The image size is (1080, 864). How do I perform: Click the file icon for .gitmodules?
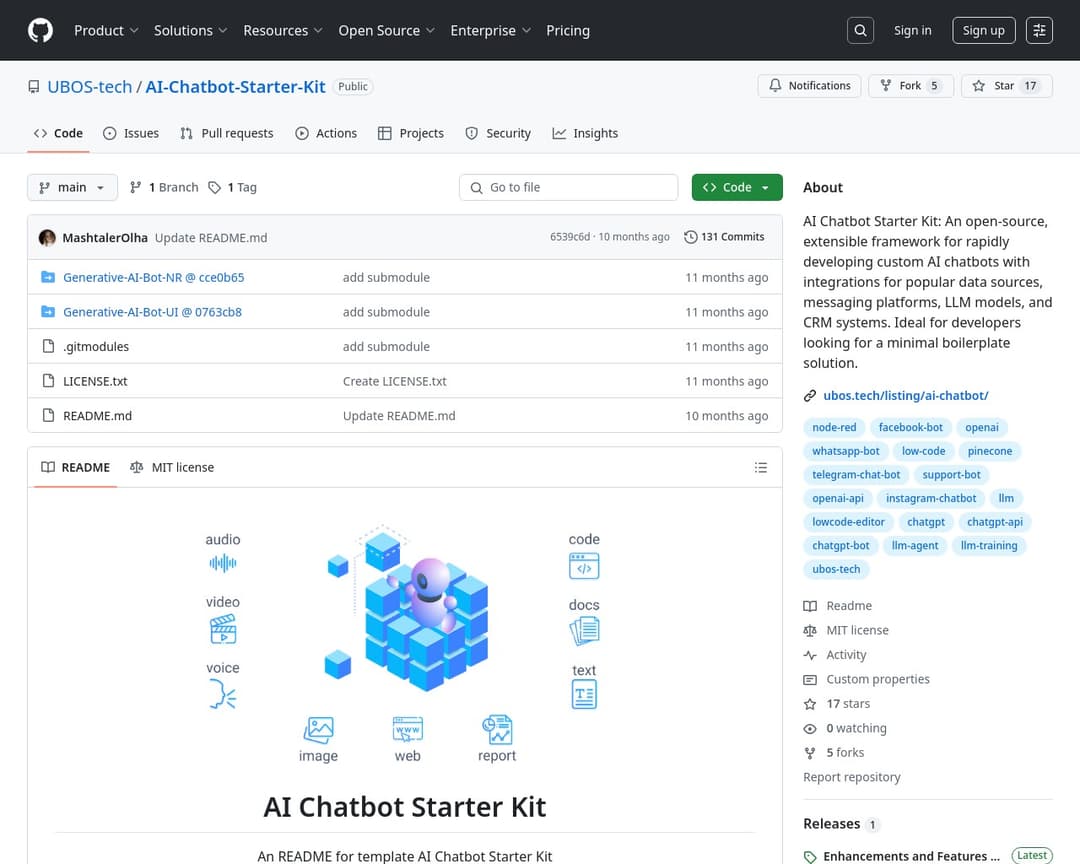(48, 346)
